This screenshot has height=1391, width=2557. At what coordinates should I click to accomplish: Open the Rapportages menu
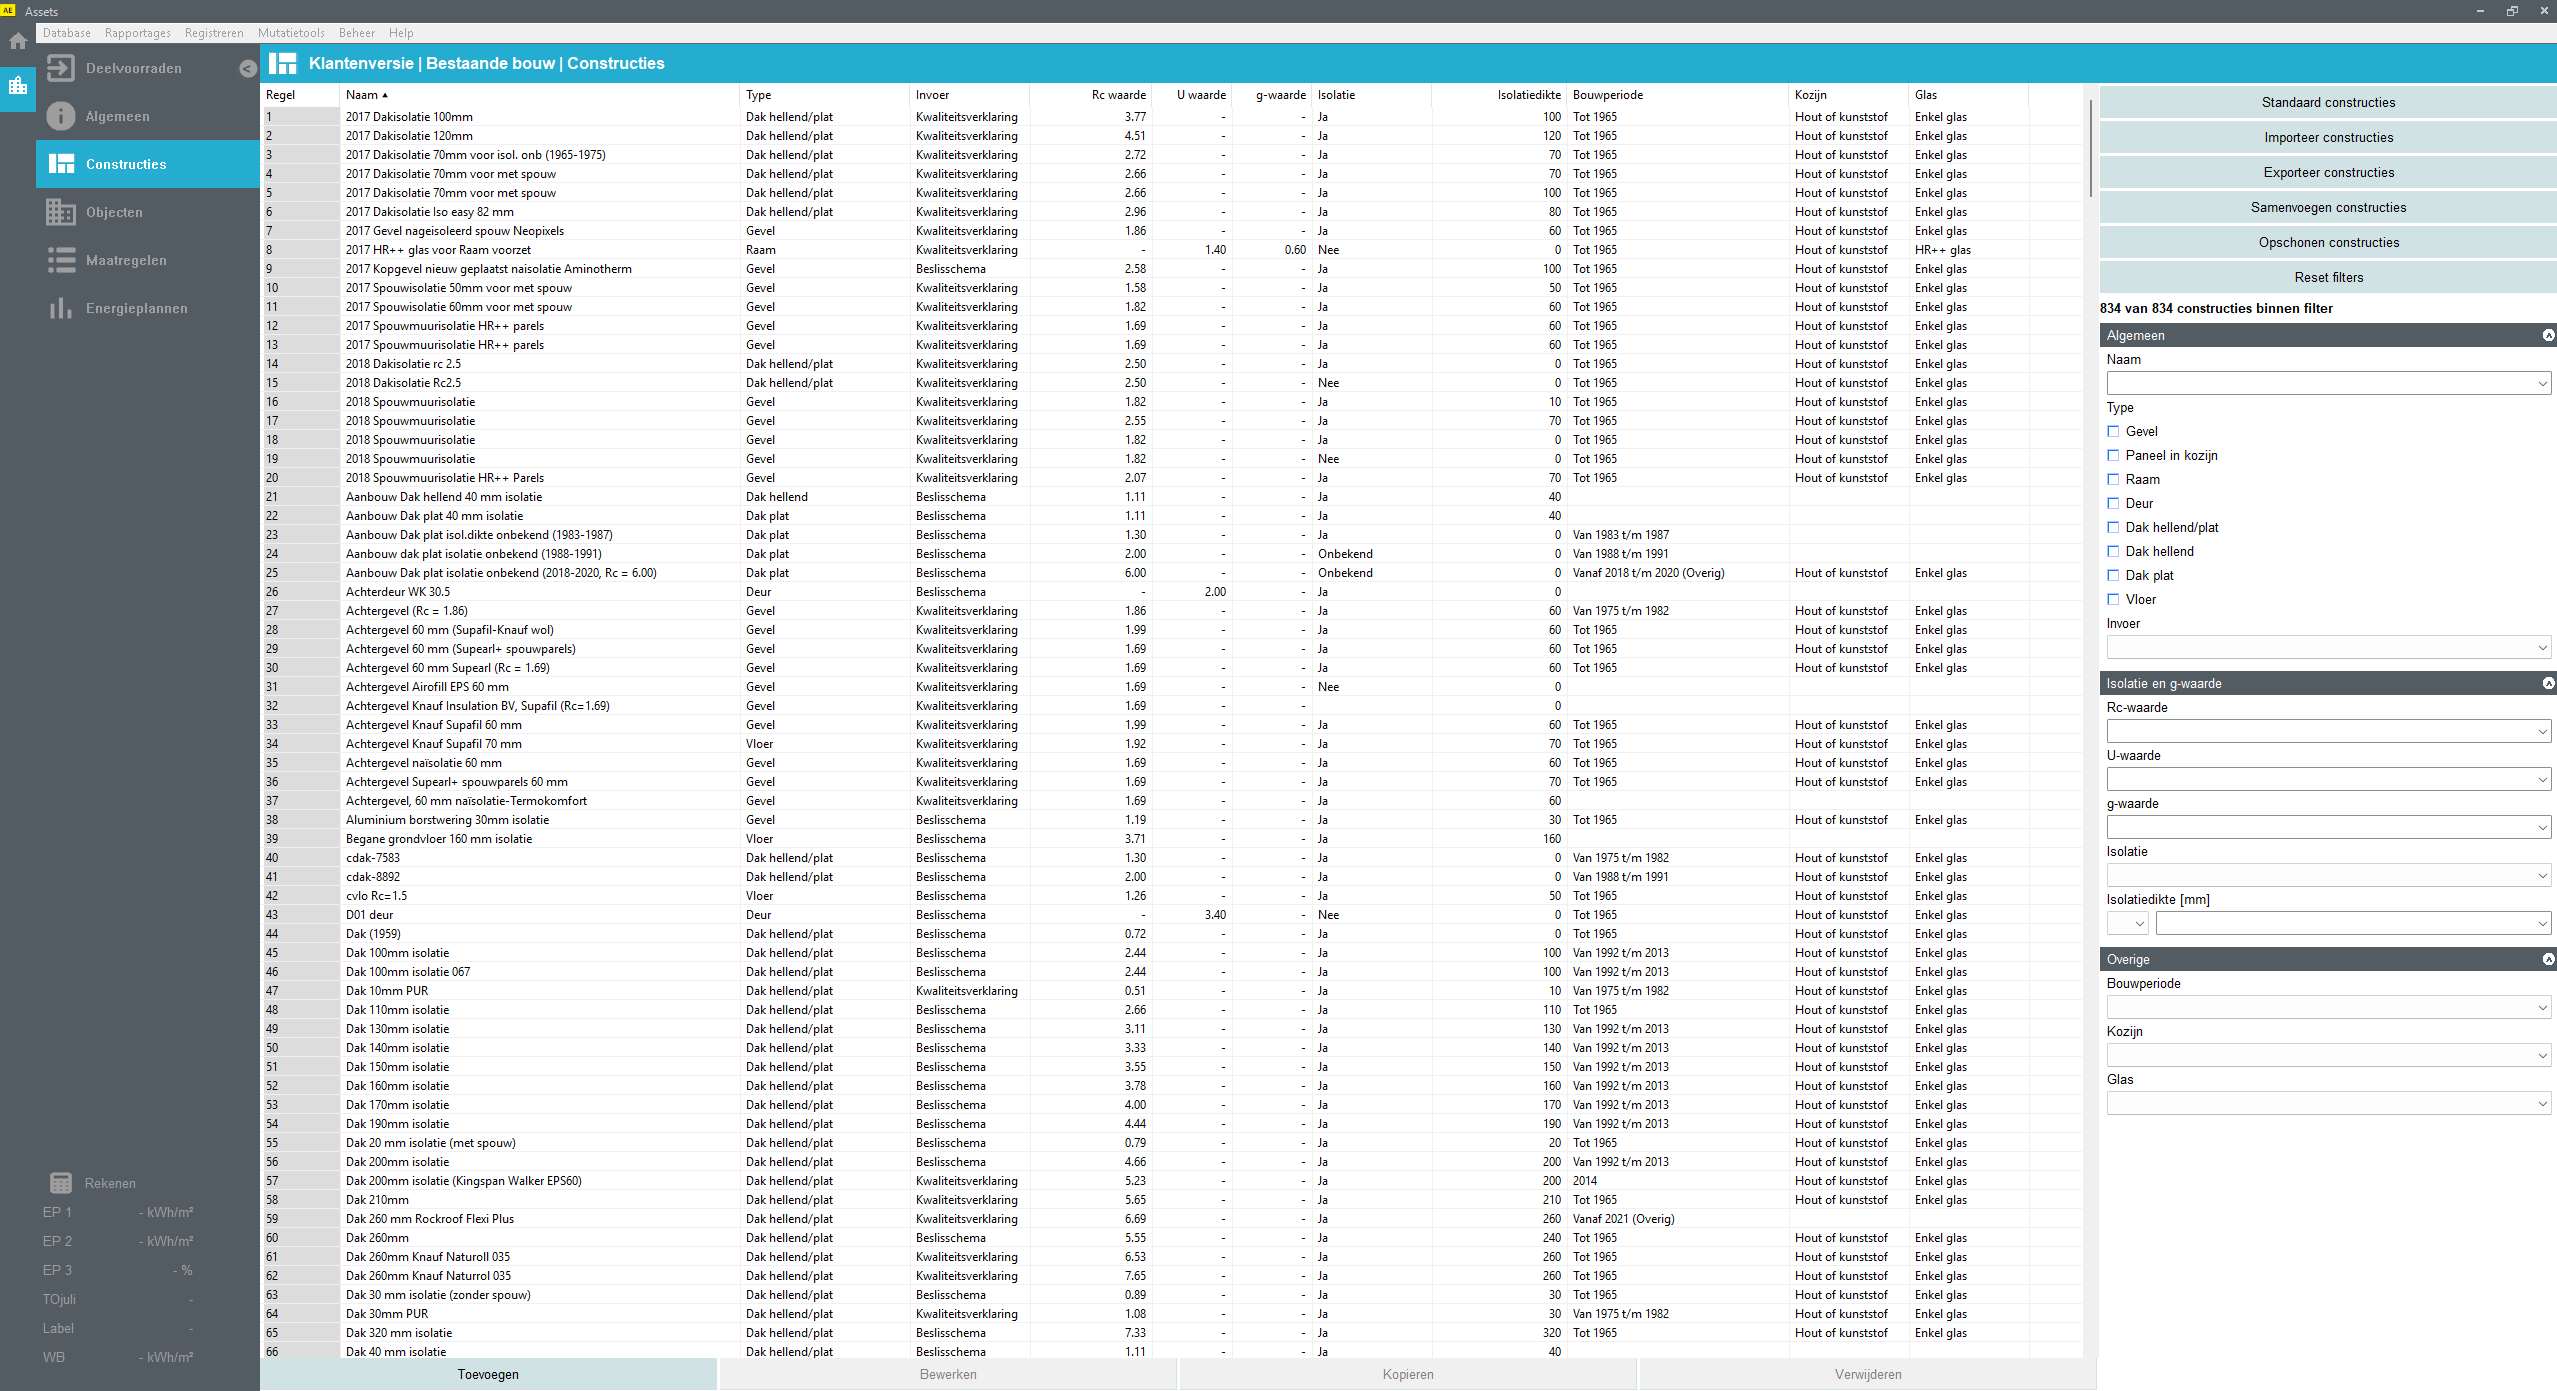(x=137, y=33)
